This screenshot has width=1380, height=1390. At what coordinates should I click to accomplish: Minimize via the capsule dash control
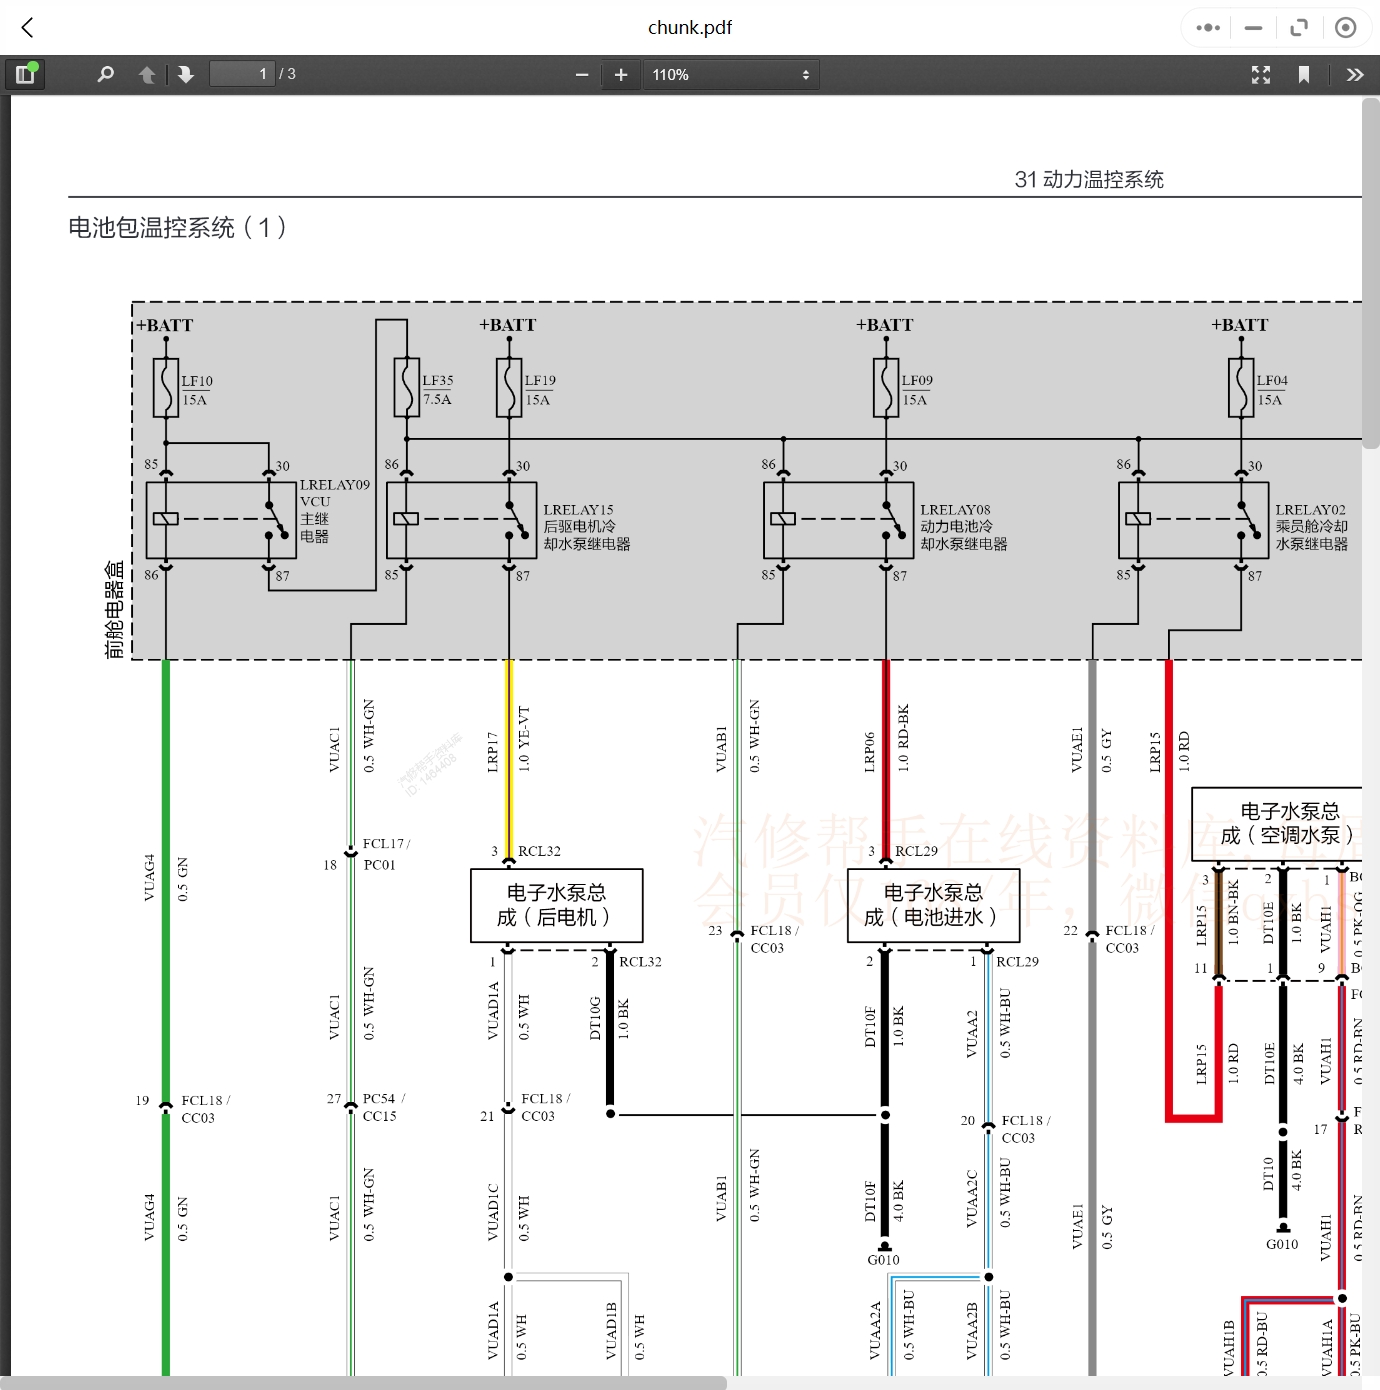tap(1252, 27)
